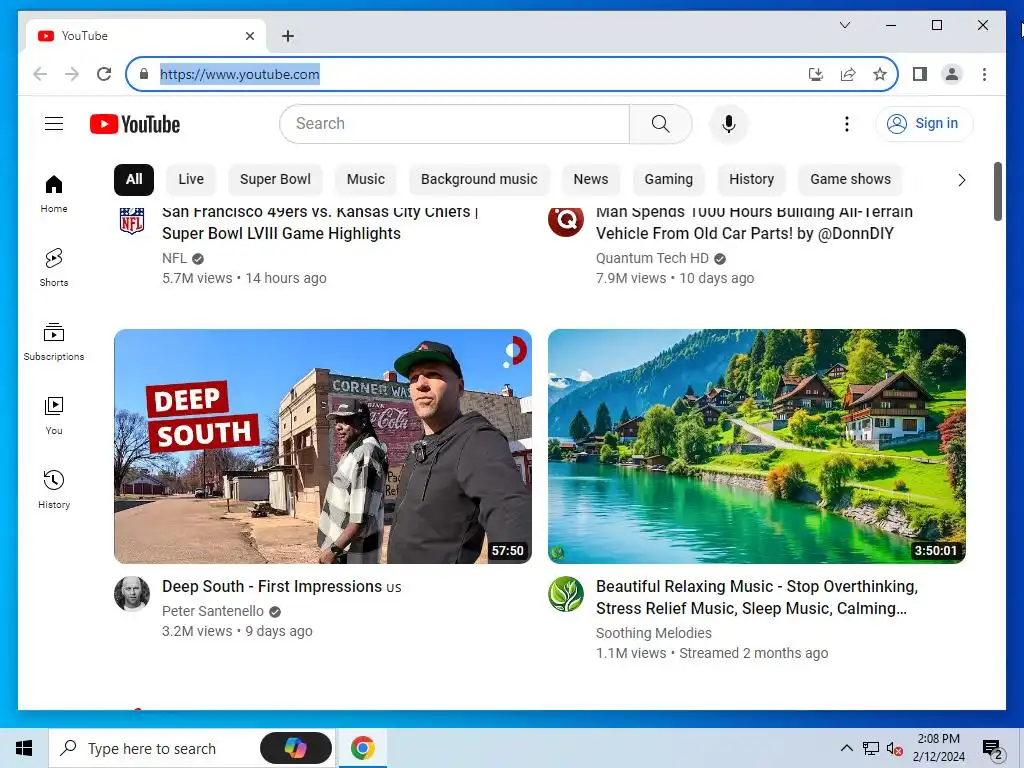Viewport: 1024px width, 768px height.
Task: Open Subscriptions from sidebar
Action: [x=54, y=342]
